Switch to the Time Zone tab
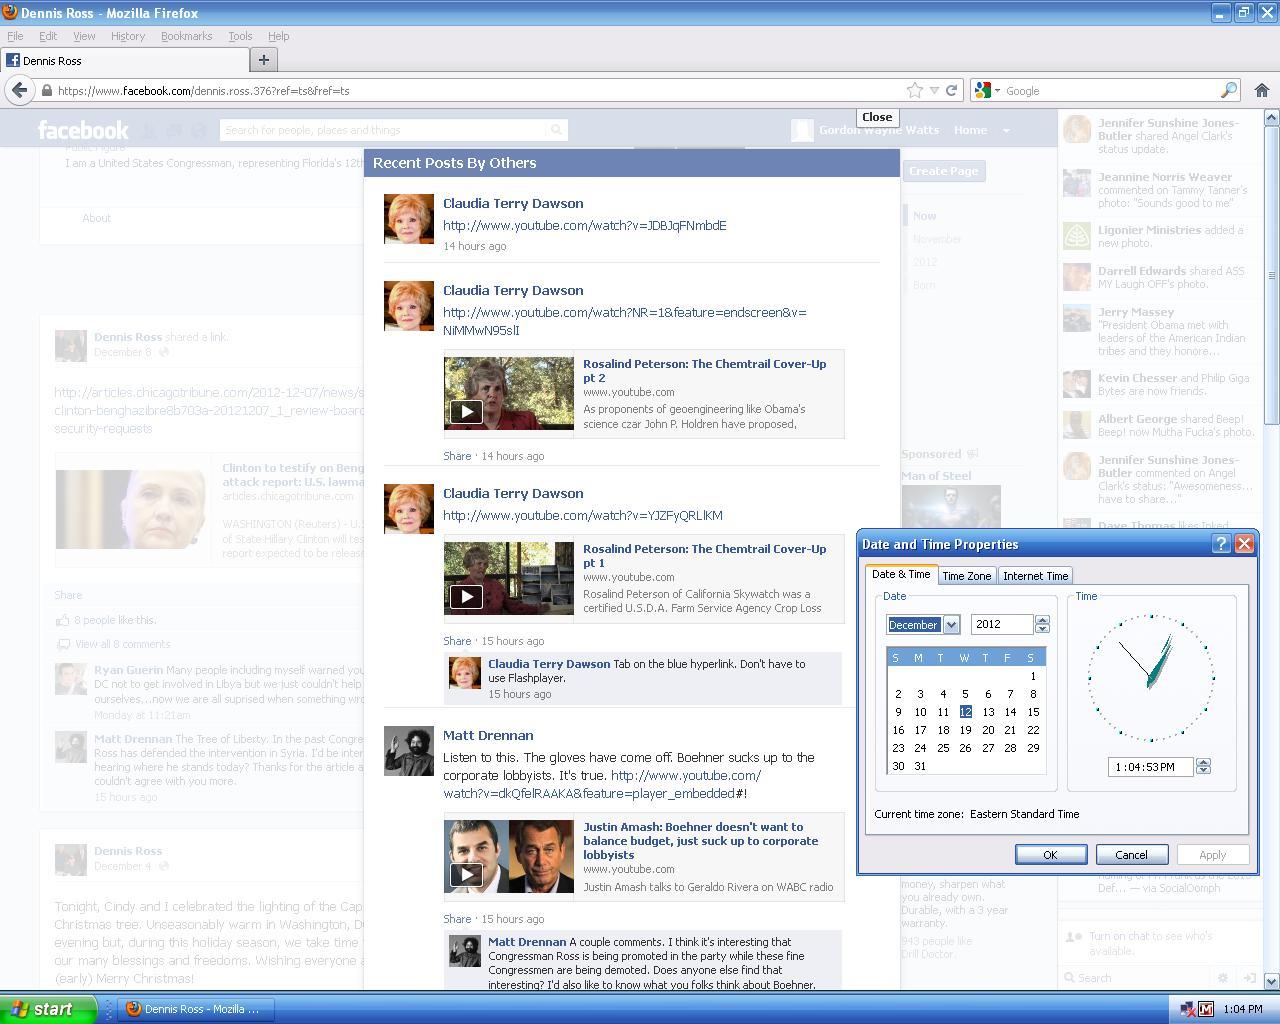Screen dimensions: 1280x1024 [x=967, y=576]
